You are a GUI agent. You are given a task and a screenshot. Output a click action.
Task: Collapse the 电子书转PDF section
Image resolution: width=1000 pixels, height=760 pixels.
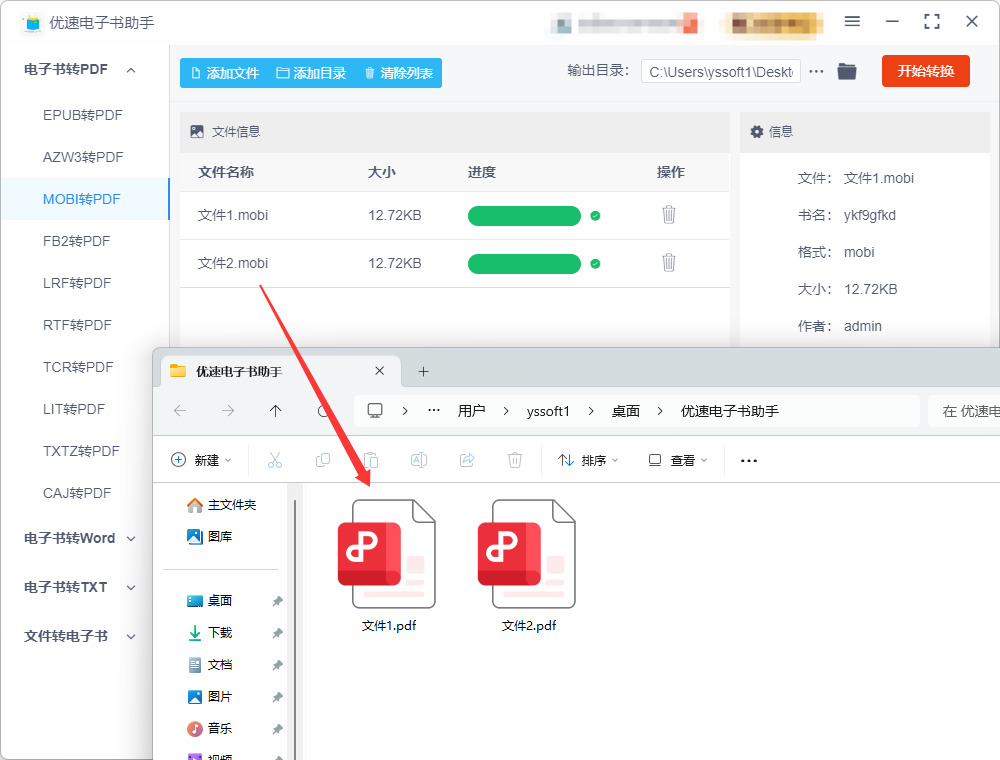(x=131, y=69)
